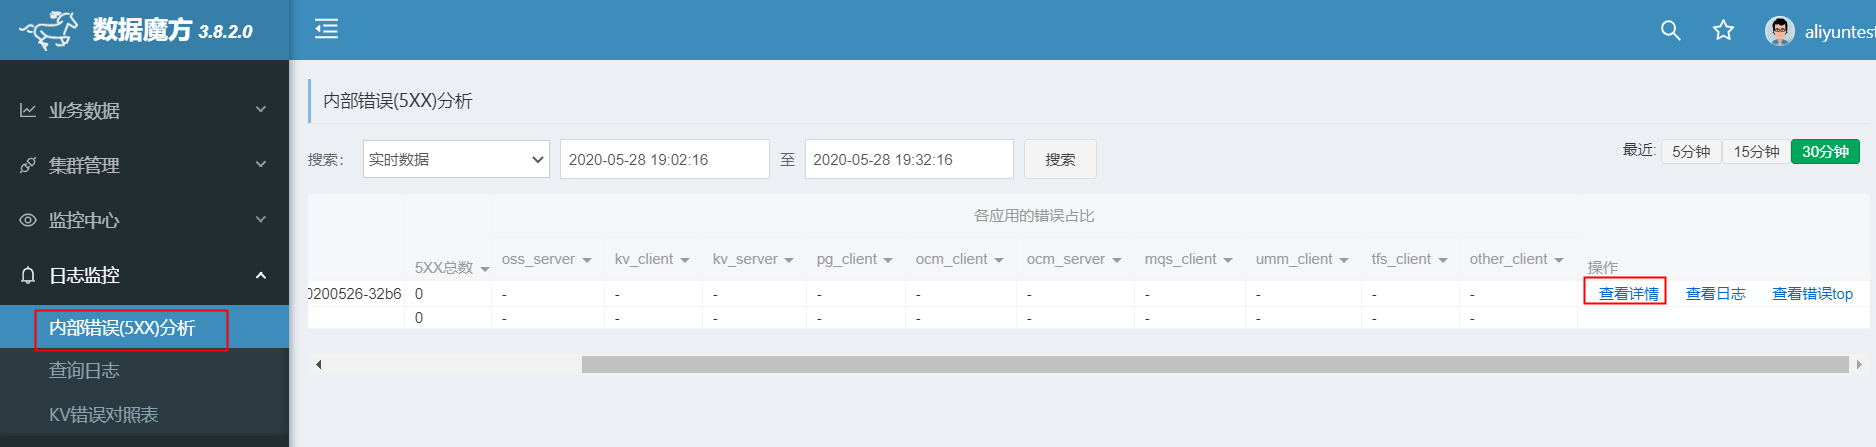This screenshot has height=447, width=1876.
Task: Collapse sidebar with hamburger menu icon
Action: point(326,29)
